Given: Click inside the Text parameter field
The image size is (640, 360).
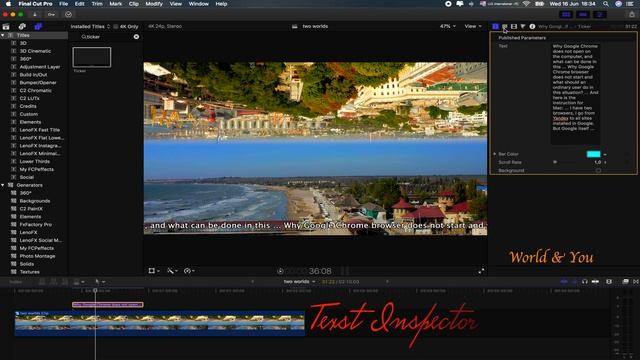Looking at the screenshot, I should (576, 94).
